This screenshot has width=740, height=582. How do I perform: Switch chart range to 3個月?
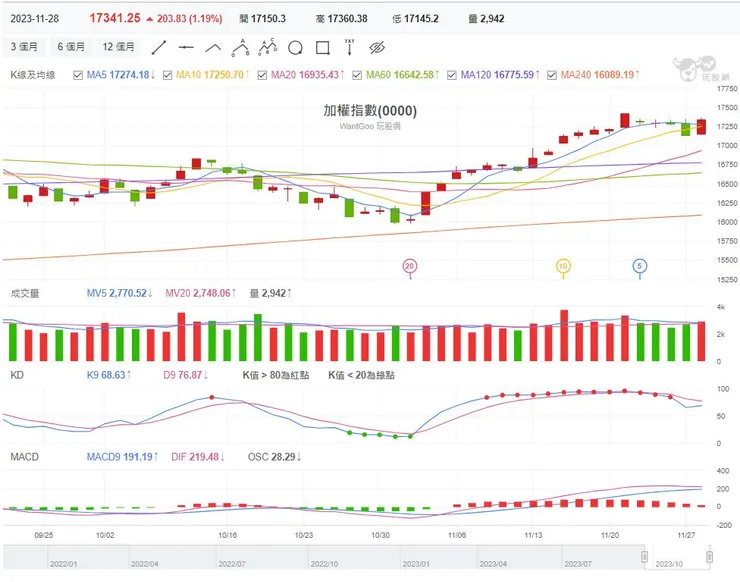pyautogui.click(x=24, y=47)
